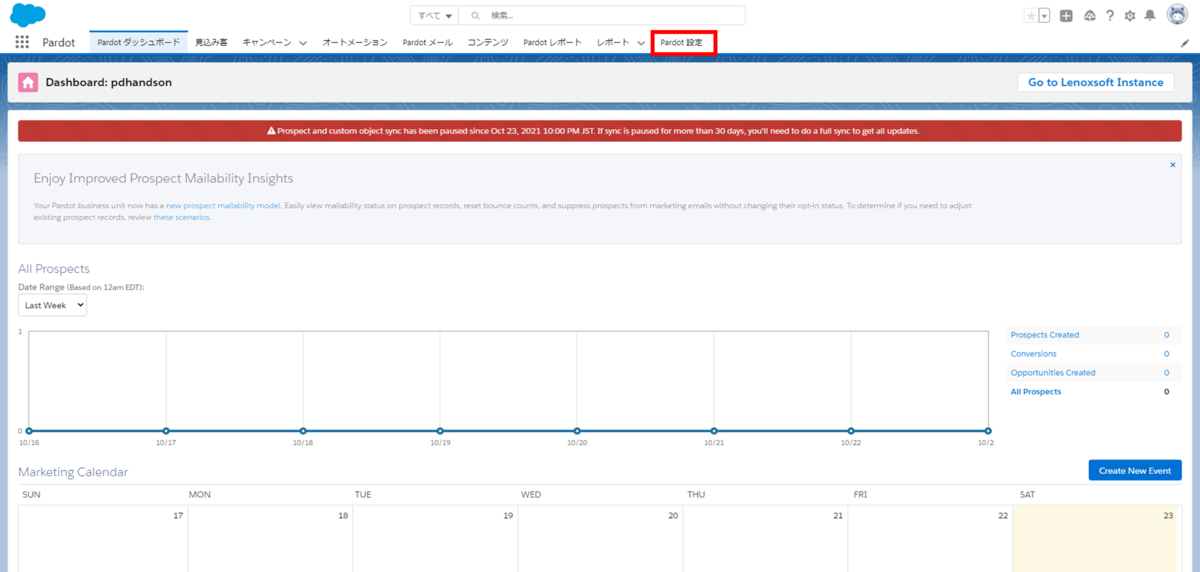The width and height of the screenshot is (1200, 572).
Task: Click the global search field
Action: pos(602,16)
